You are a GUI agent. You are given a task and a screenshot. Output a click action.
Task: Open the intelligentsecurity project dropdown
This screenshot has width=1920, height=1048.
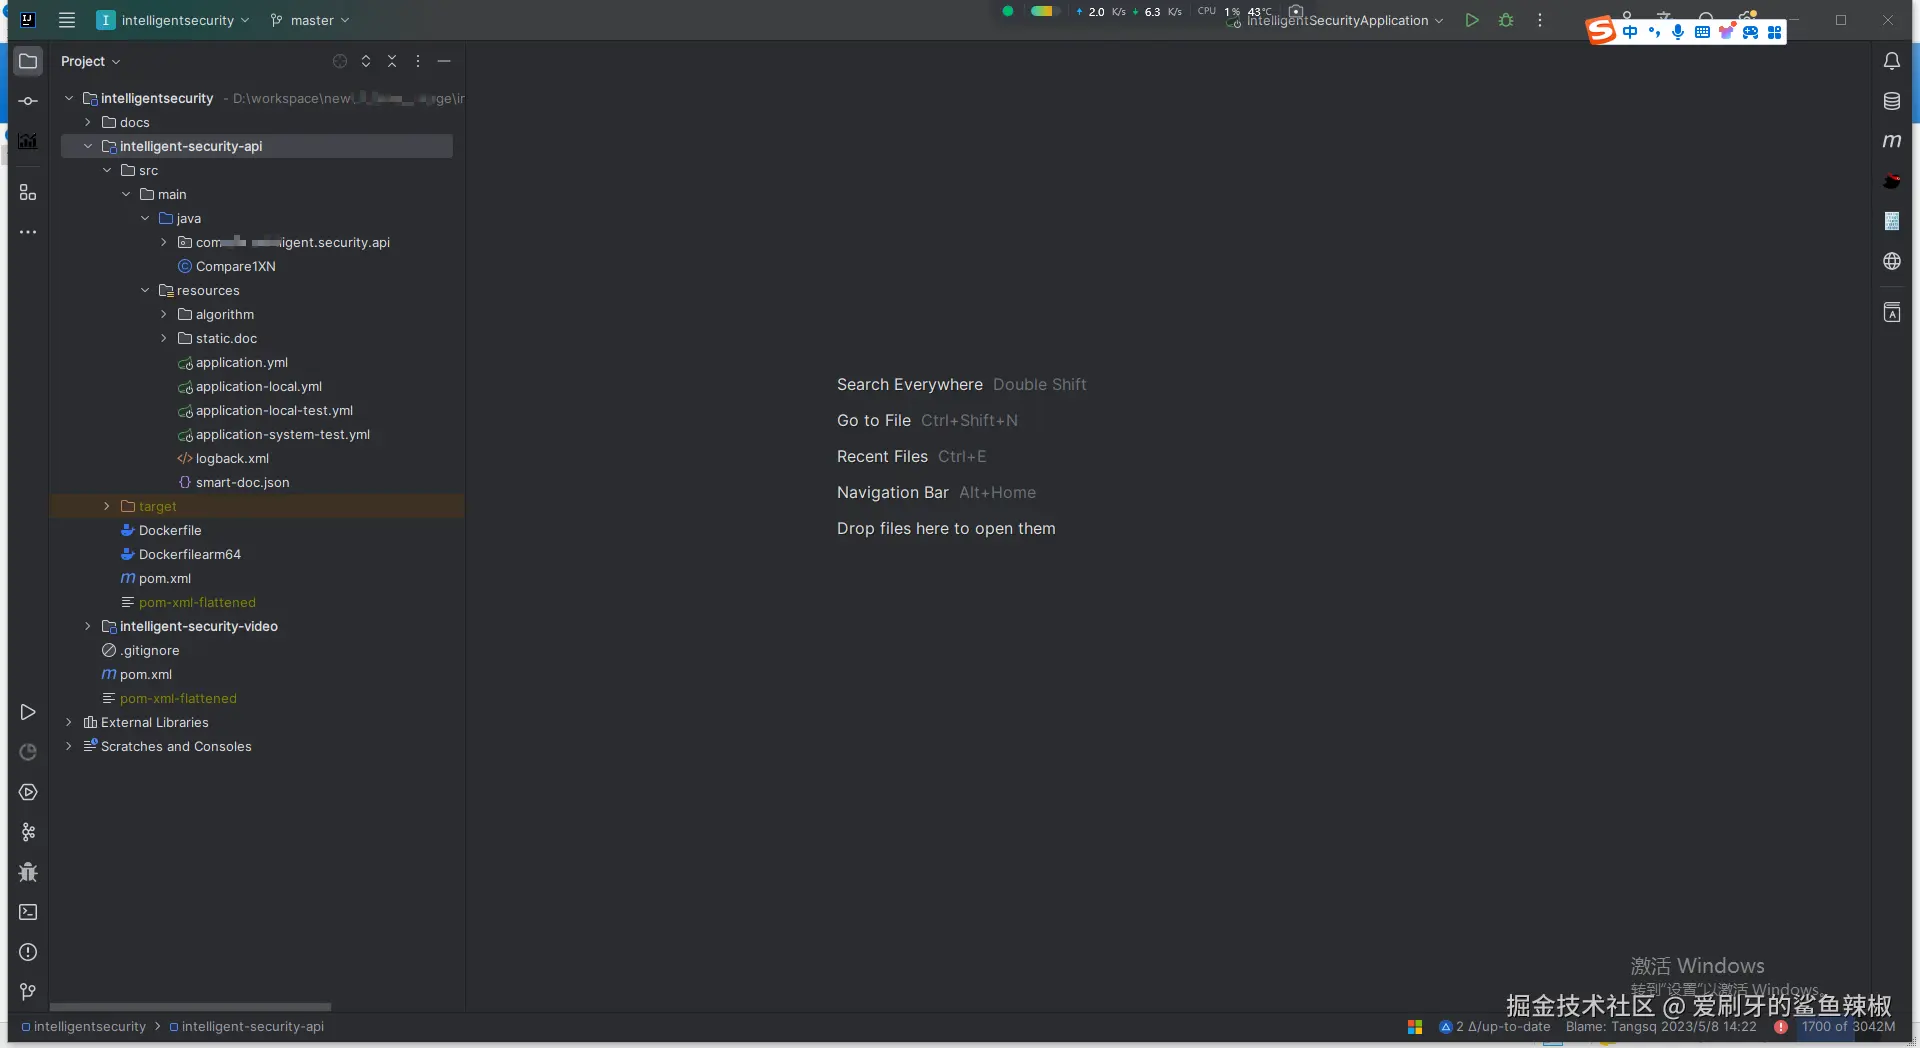point(174,20)
